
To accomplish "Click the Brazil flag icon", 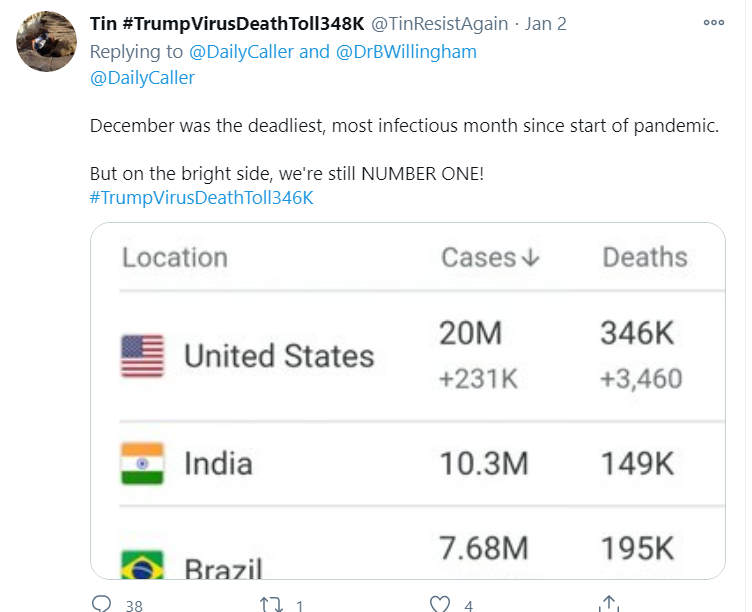I will pyautogui.click(x=142, y=565).
